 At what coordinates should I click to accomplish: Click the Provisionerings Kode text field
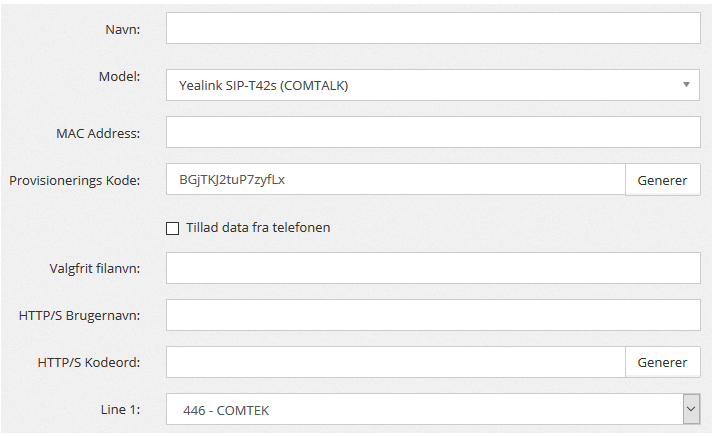click(x=395, y=180)
